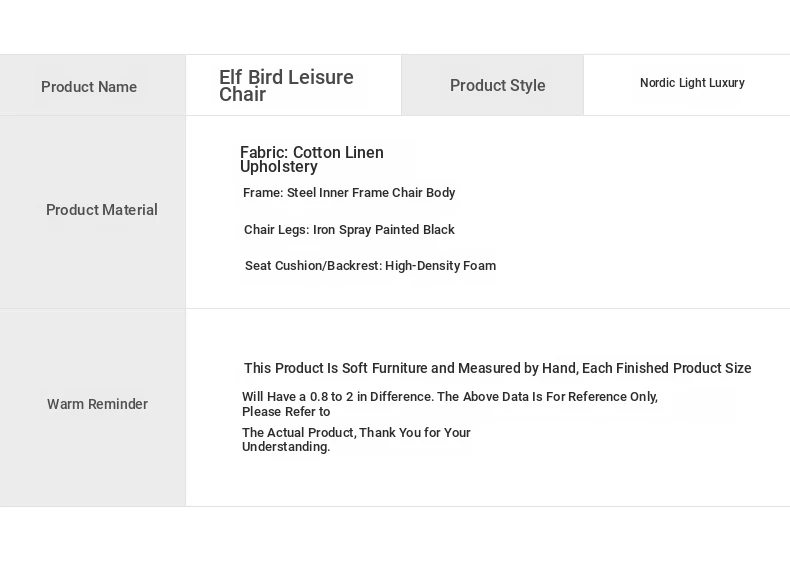Click the "Please Refer to" text
The width and height of the screenshot is (790, 563).
point(286,411)
